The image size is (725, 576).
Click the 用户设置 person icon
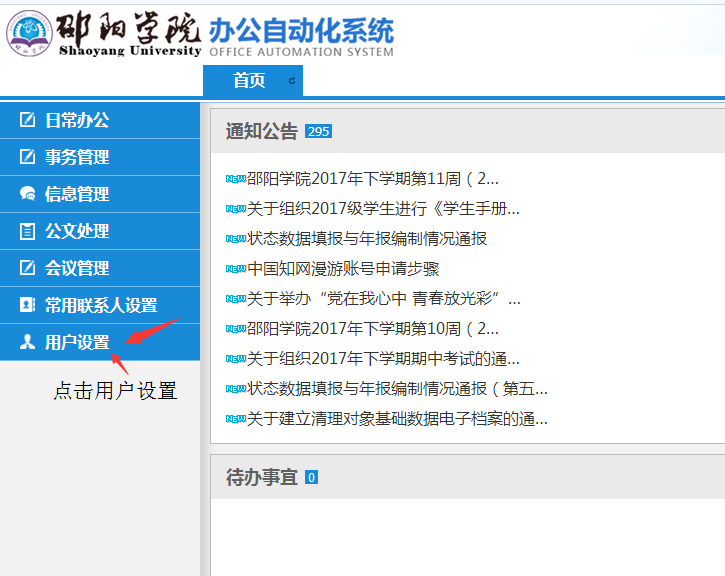click(28, 342)
